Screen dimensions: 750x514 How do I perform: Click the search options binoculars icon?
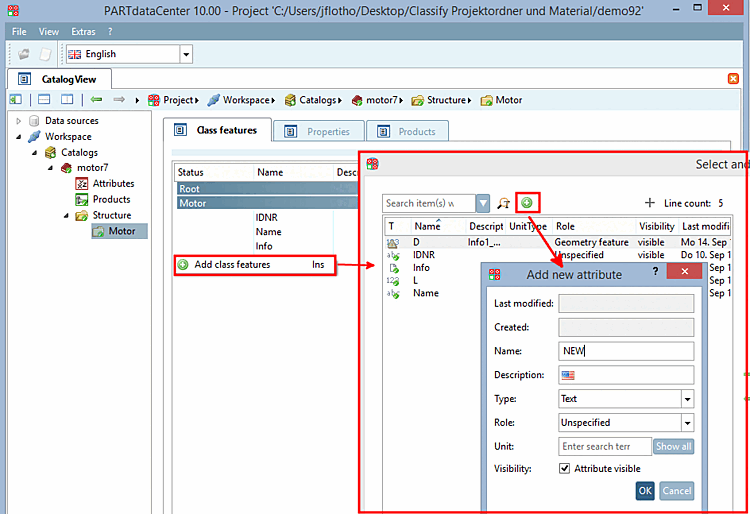(x=504, y=203)
